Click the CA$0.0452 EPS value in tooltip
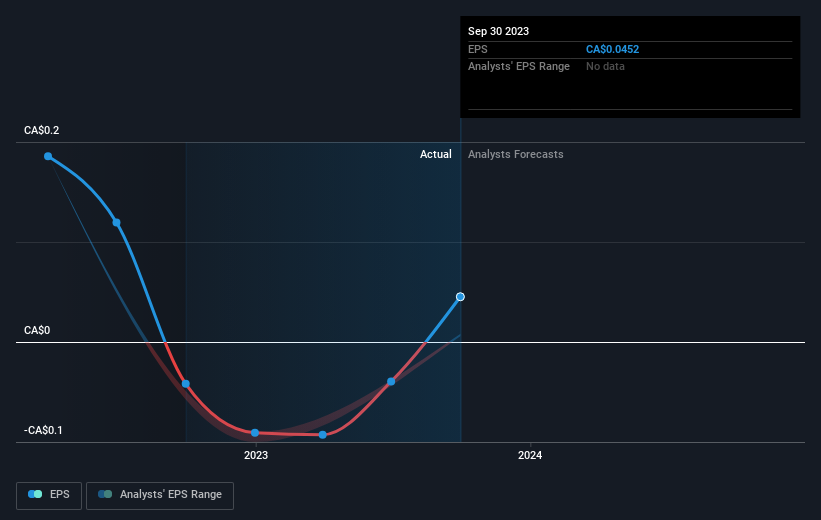This screenshot has height=520, width=821. pos(613,49)
